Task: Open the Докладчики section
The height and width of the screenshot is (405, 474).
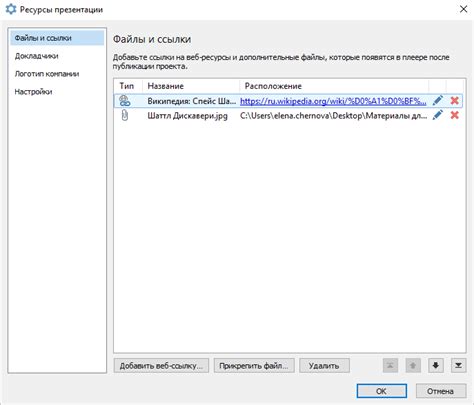Action: click(37, 56)
